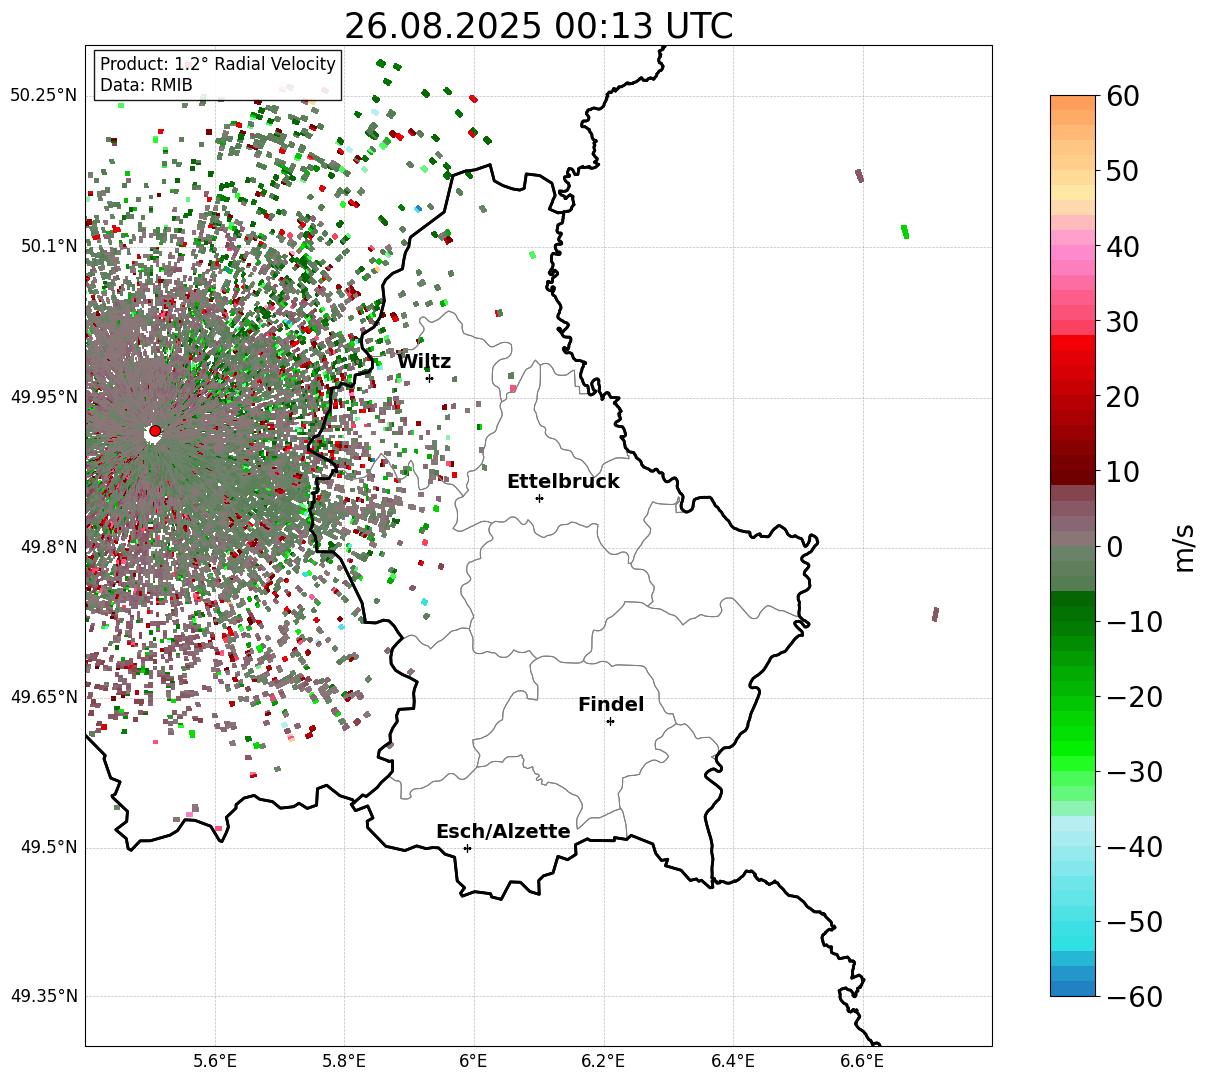Select the Findel station label
The height and width of the screenshot is (1081, 1207).
pyautogui.click(x=611, y=705)
